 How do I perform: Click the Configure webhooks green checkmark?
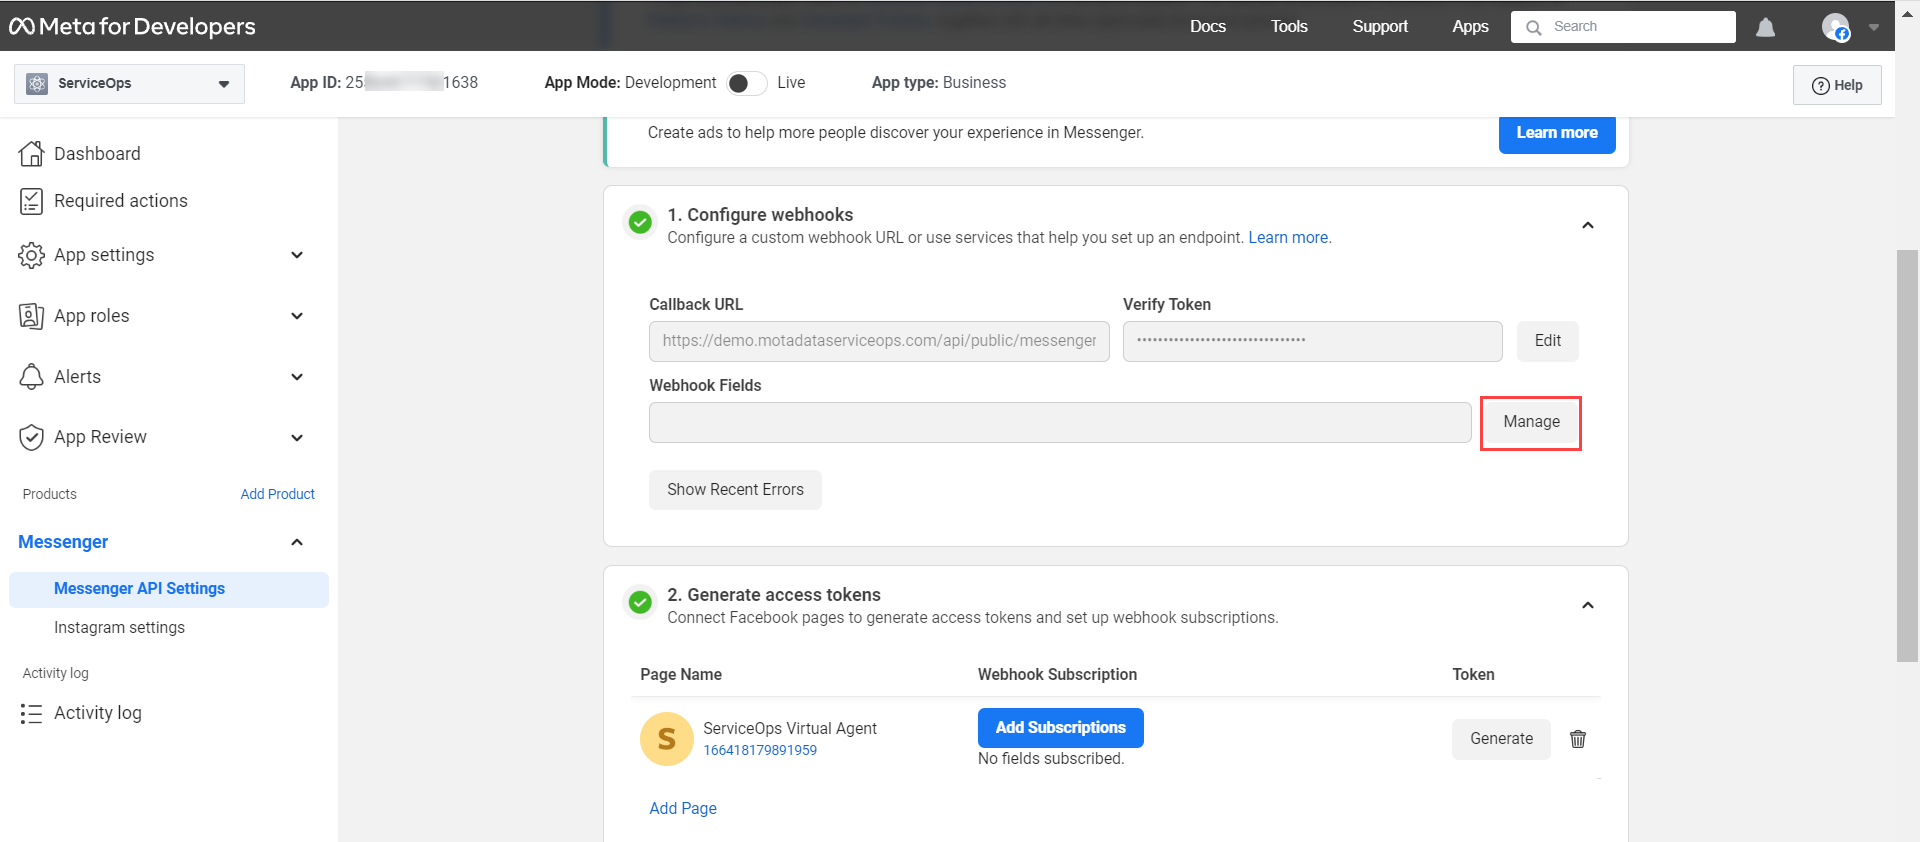pos(640,221)
